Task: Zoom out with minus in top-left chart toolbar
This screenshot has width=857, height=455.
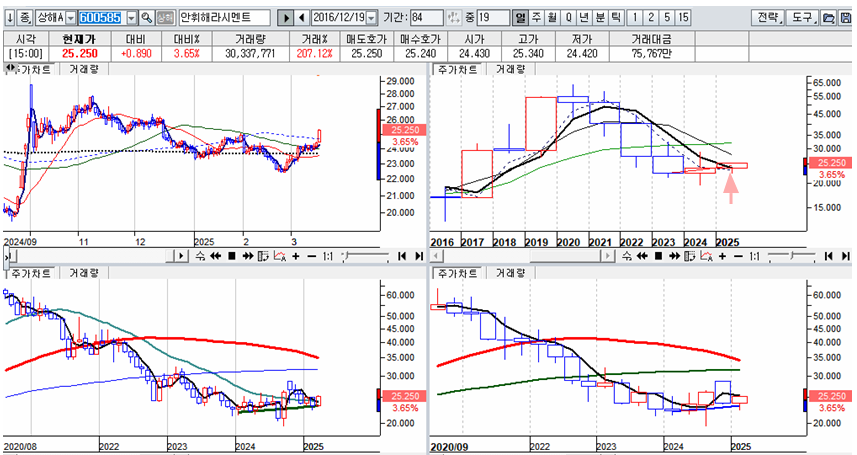Action: [312, 256]
